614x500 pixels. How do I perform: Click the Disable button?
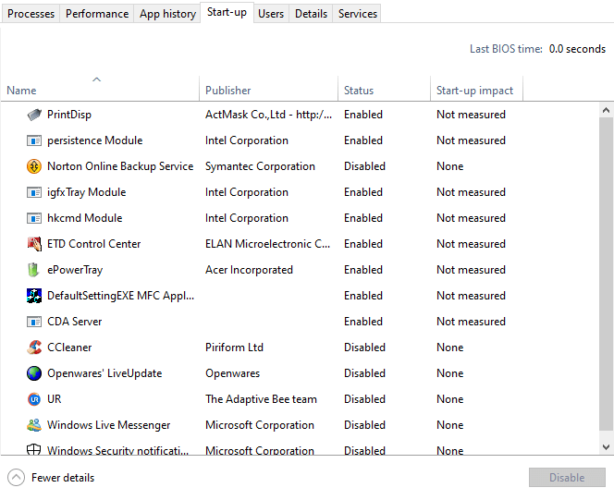pos(567,477)
